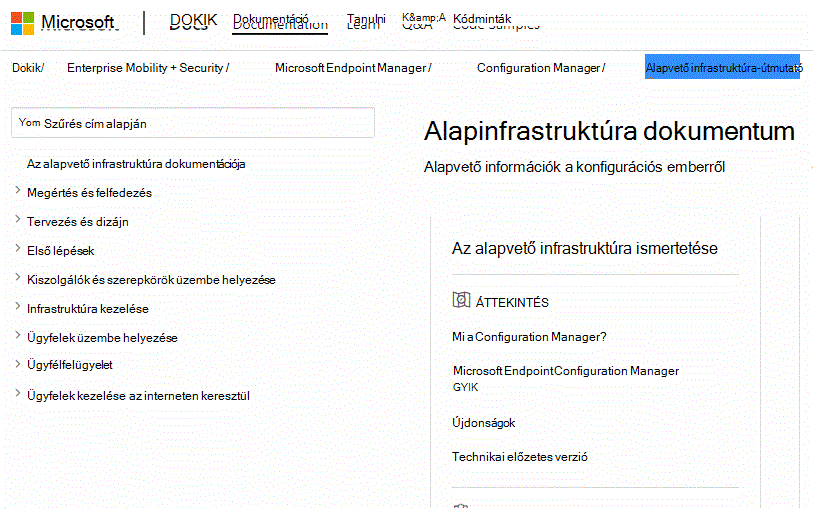Open Technikai előzetes verzió link
This screenshot has height=508, width=813.
point(520,457)
